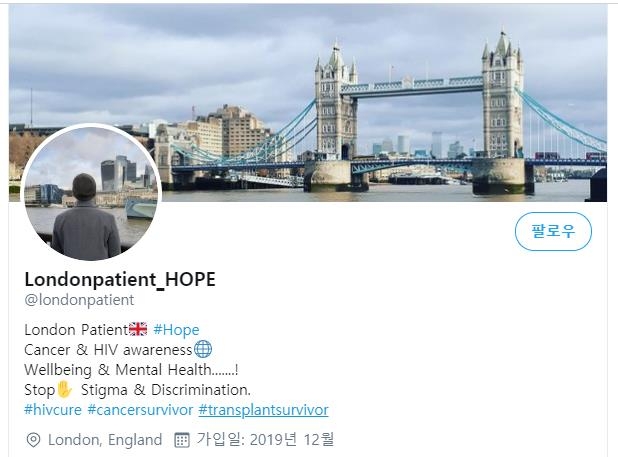The width and height of the screenshot is (618, 457).
Task: Select the #cancersurvivor hashtag link
Action: point(140,410)
